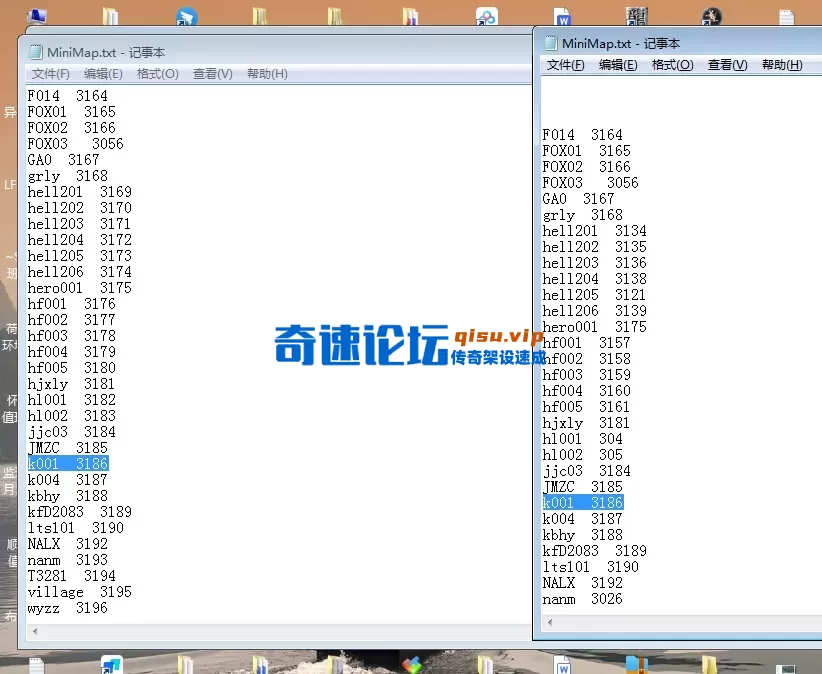822x674 pixels.
Task: Open 格式(O) menu in the right Notepad window
Action: (672, 65)
